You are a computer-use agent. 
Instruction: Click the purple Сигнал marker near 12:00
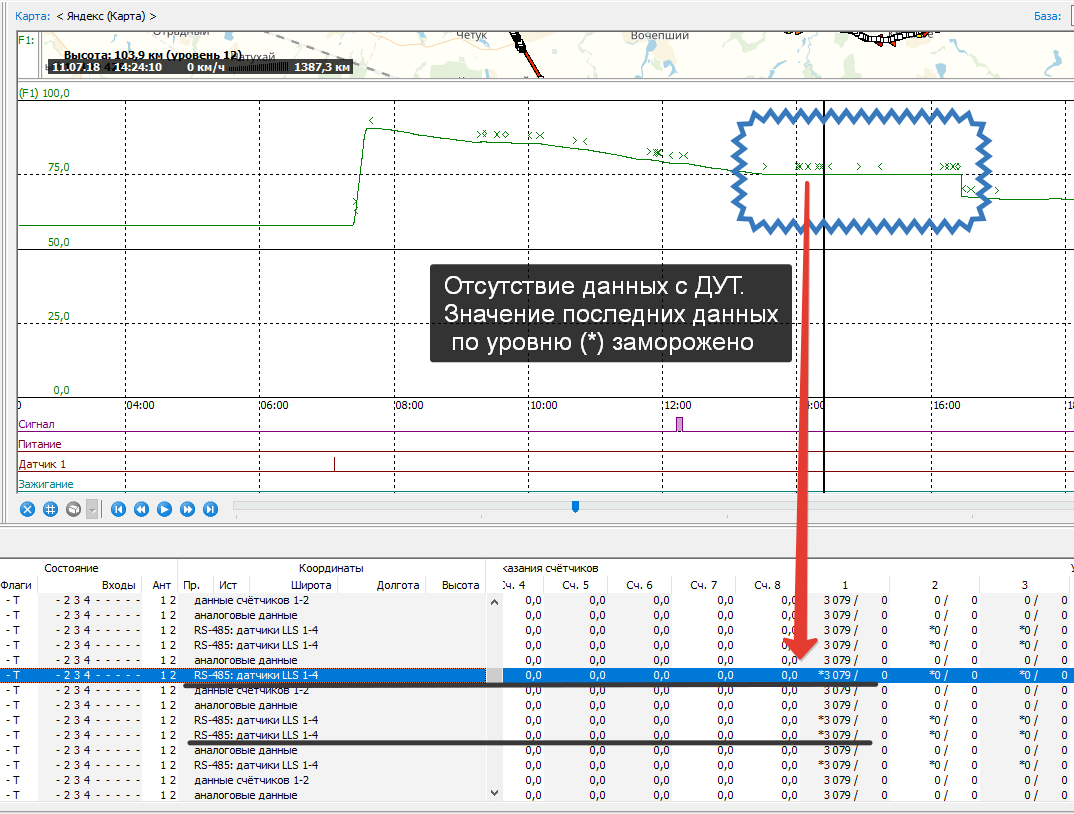679,424
